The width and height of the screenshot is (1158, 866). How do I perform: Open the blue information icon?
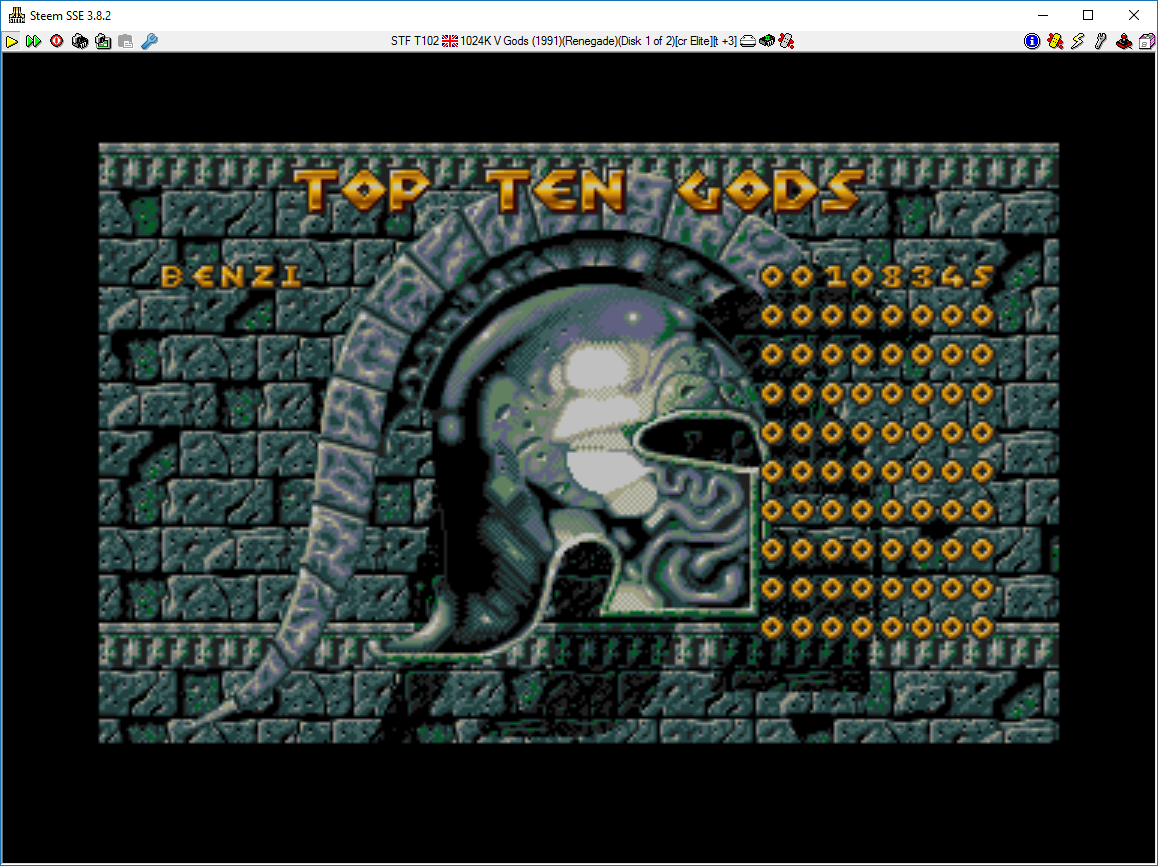point(1032,41)
